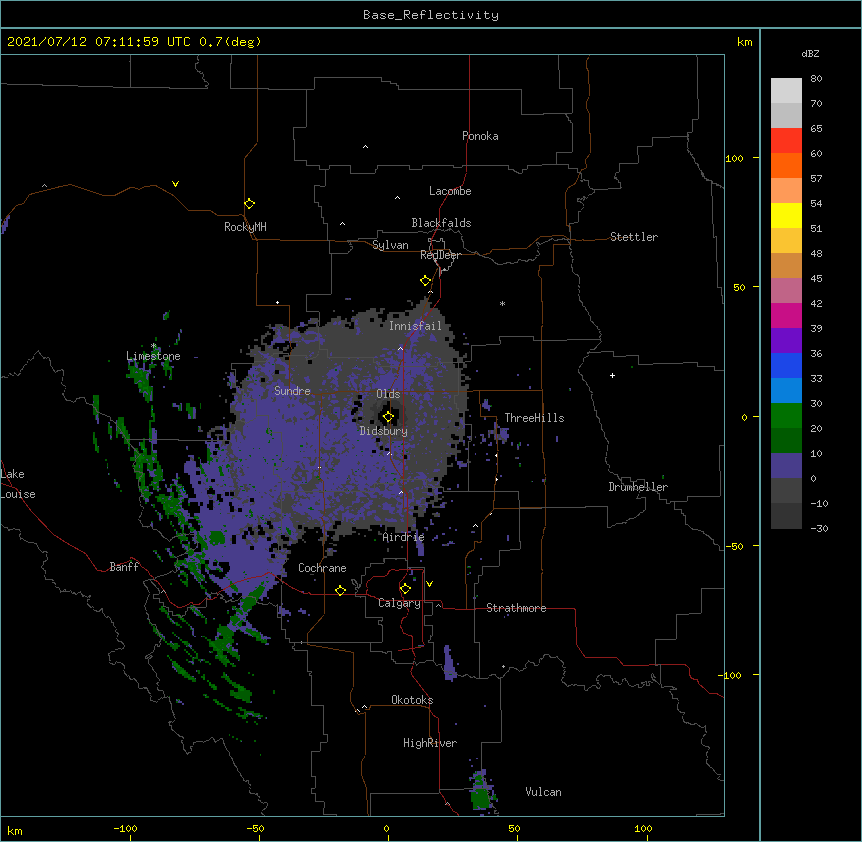The image size is (862, 842).
Task: Select the bright yellow 51–54 dBZ legend swatch
Action: click(786, 215)
